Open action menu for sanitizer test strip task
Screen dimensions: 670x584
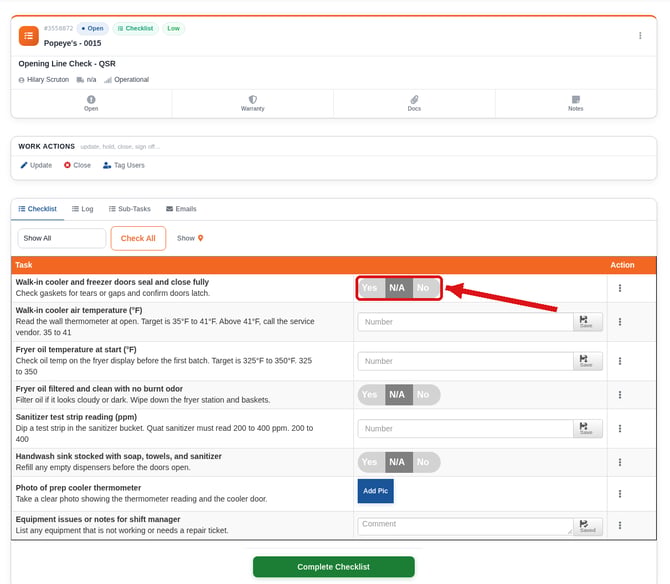tap(620, 428)
